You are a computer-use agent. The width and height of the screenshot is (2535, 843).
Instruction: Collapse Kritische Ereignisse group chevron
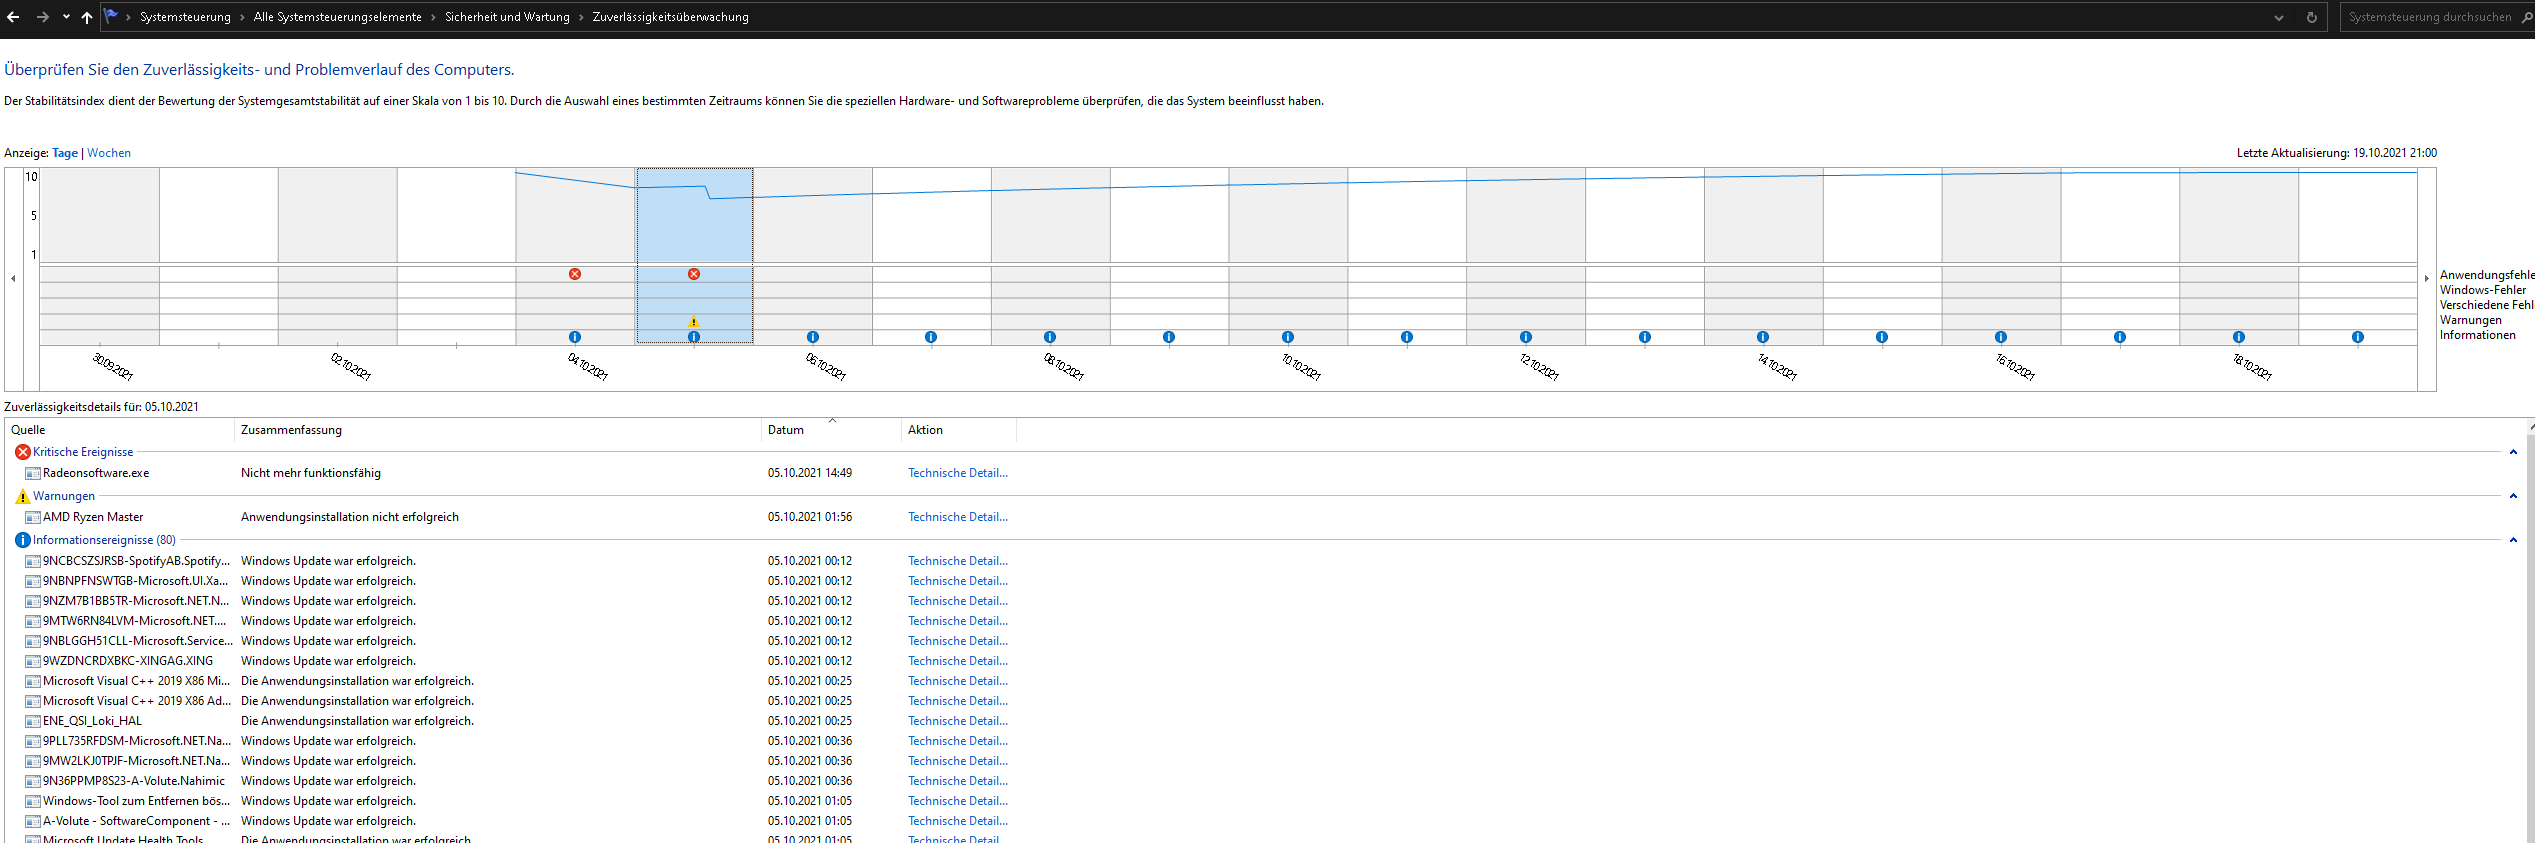click(x=2513, y=452)
